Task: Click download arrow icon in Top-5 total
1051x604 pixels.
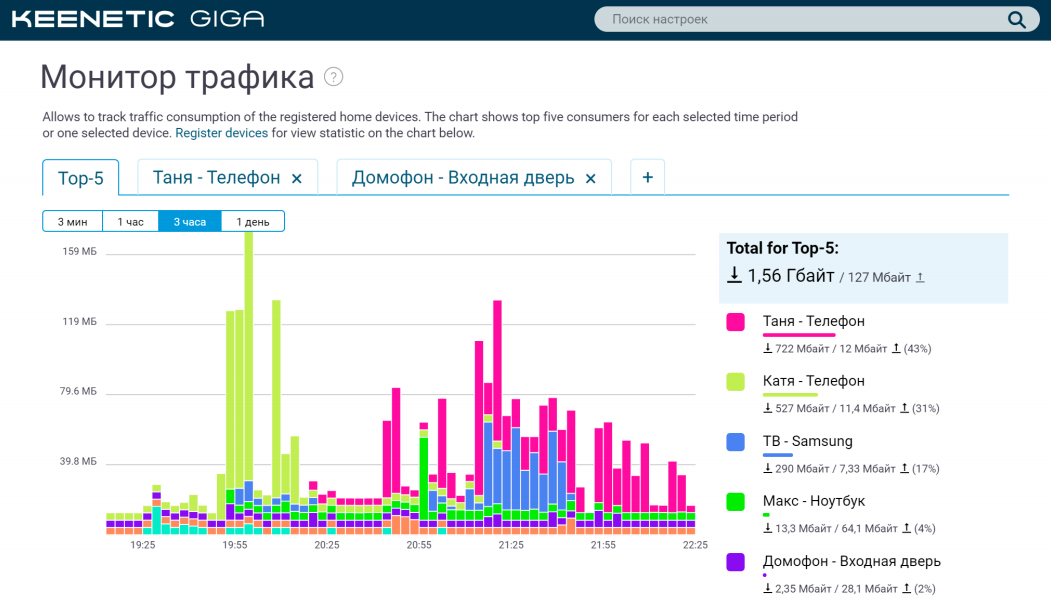Action: tap(734, 275)
